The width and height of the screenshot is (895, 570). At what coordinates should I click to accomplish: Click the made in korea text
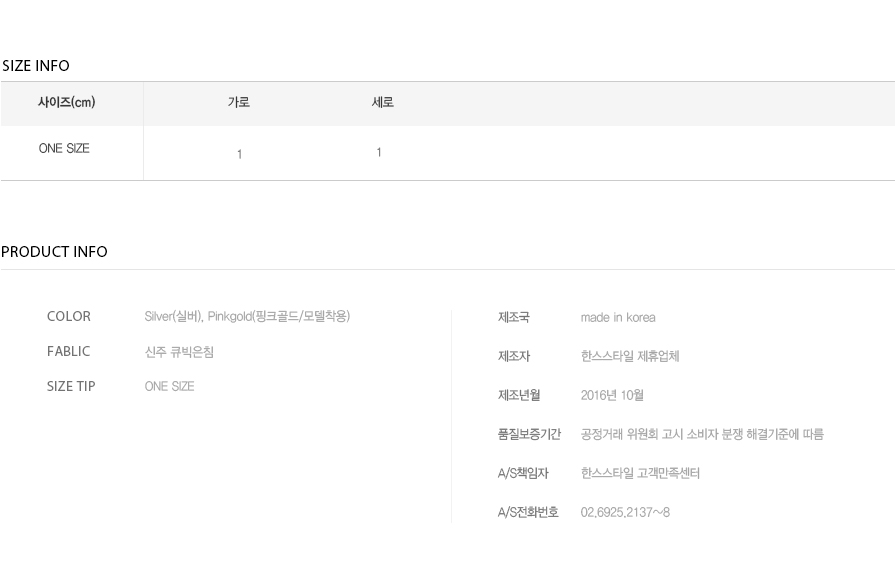618,317
